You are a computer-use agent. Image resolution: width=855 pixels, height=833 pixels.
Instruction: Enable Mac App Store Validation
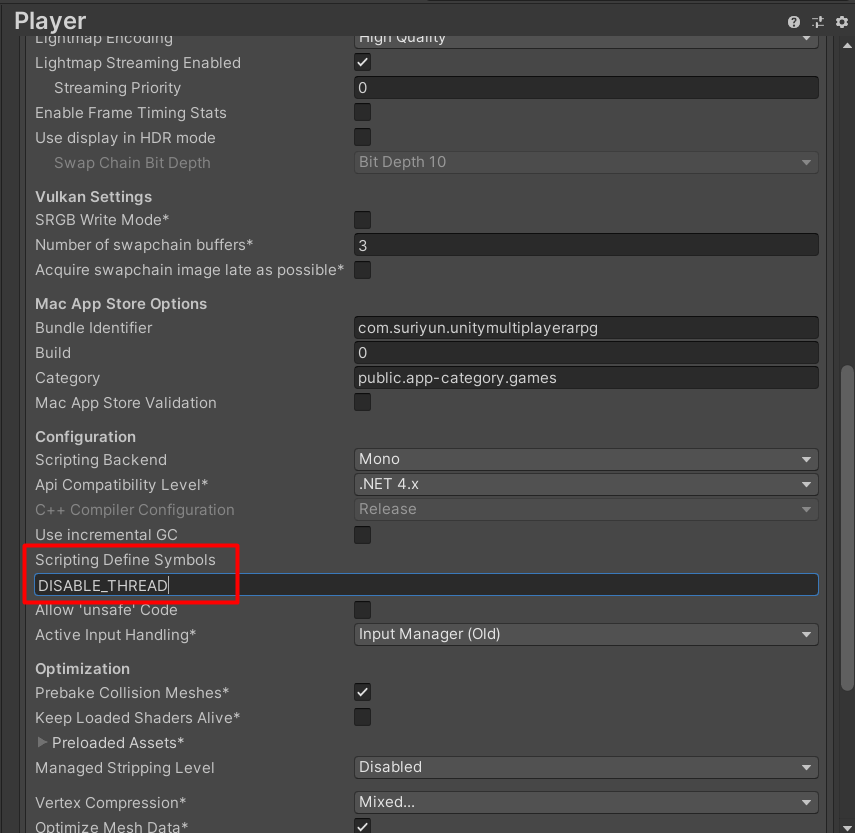point(362,402)
